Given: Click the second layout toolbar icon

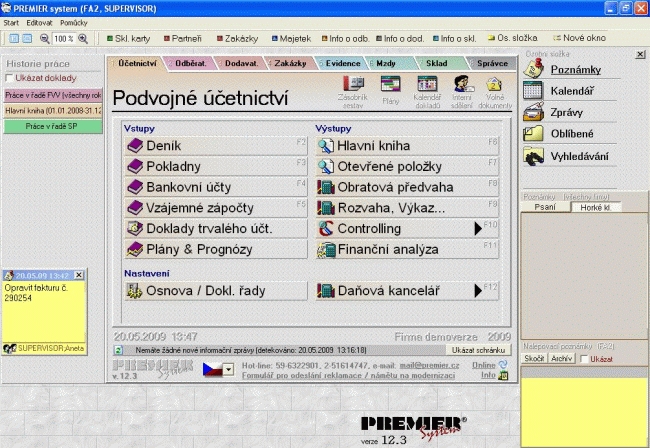Looking at the screenshot, I should coord(27,39).
